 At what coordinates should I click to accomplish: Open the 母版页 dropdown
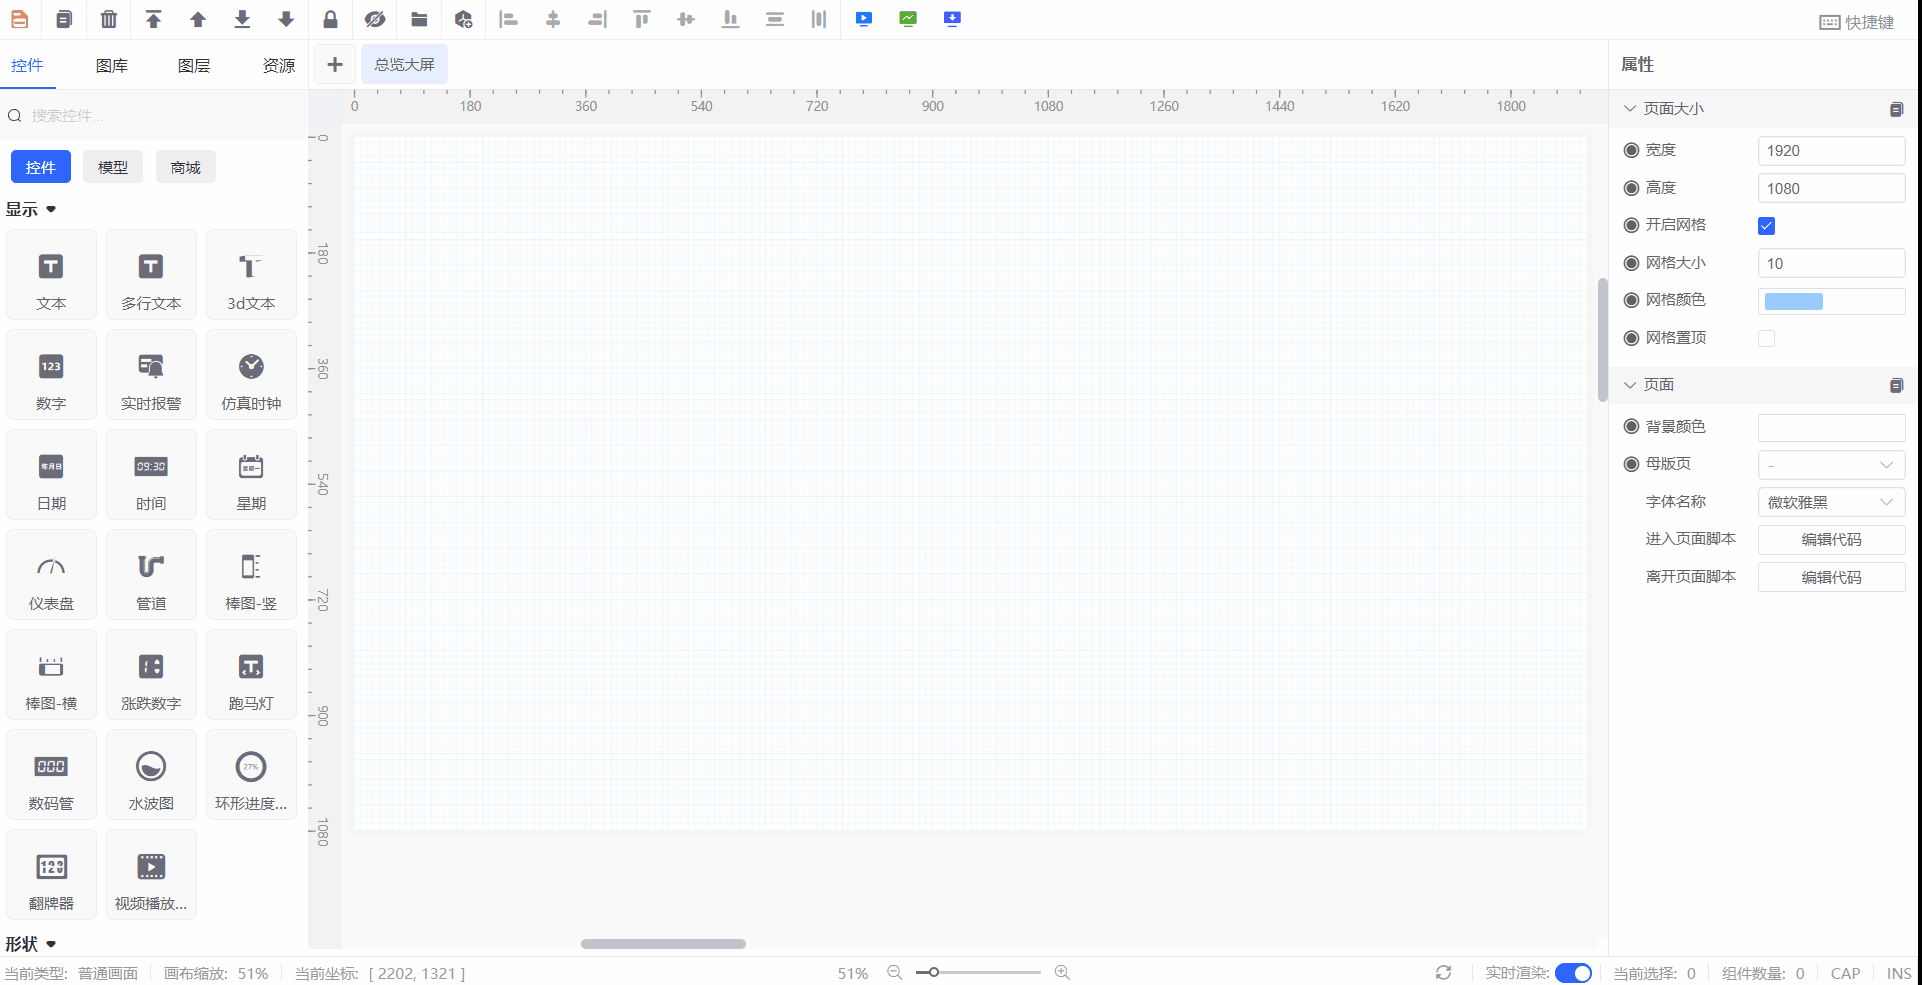pos(1830,465)
